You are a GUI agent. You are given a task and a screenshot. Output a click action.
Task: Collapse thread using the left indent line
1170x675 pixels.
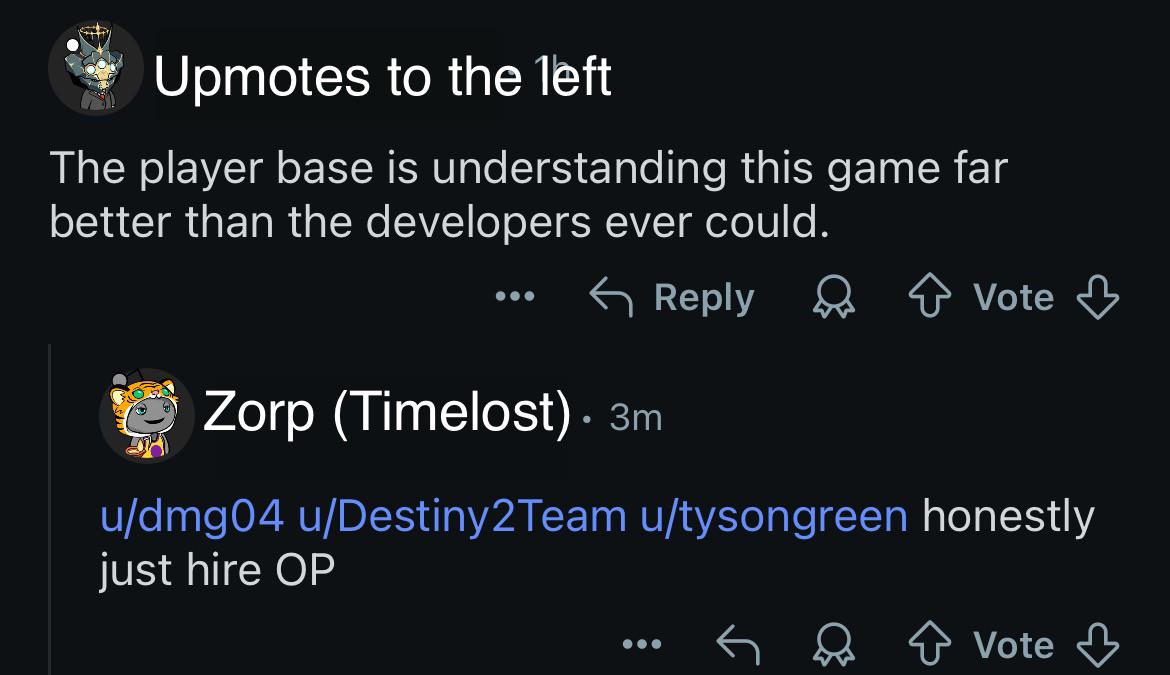click(x=50, y=509)
